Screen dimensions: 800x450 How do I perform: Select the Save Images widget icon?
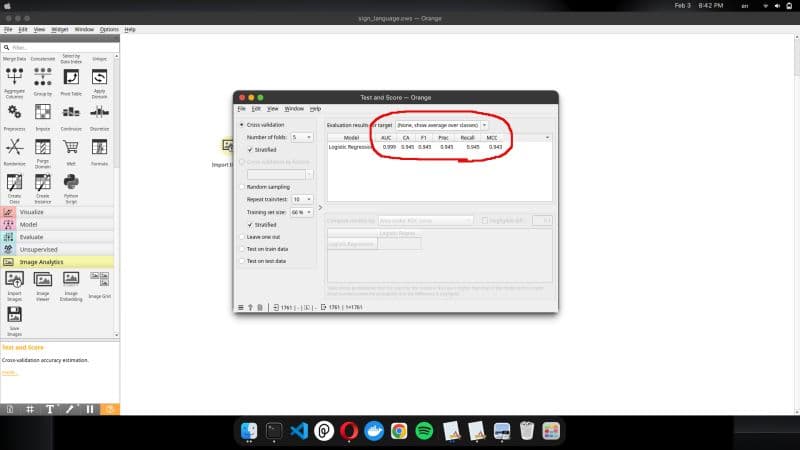coord(14,314)
